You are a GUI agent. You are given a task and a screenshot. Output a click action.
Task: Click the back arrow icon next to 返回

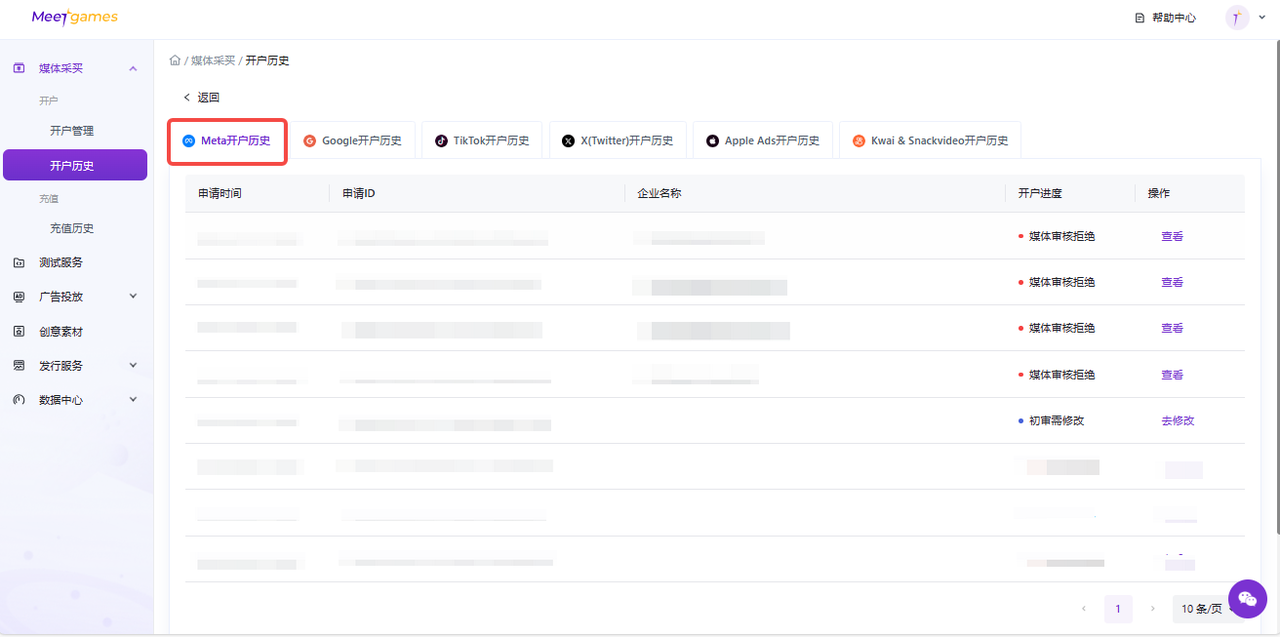point(186,97)
